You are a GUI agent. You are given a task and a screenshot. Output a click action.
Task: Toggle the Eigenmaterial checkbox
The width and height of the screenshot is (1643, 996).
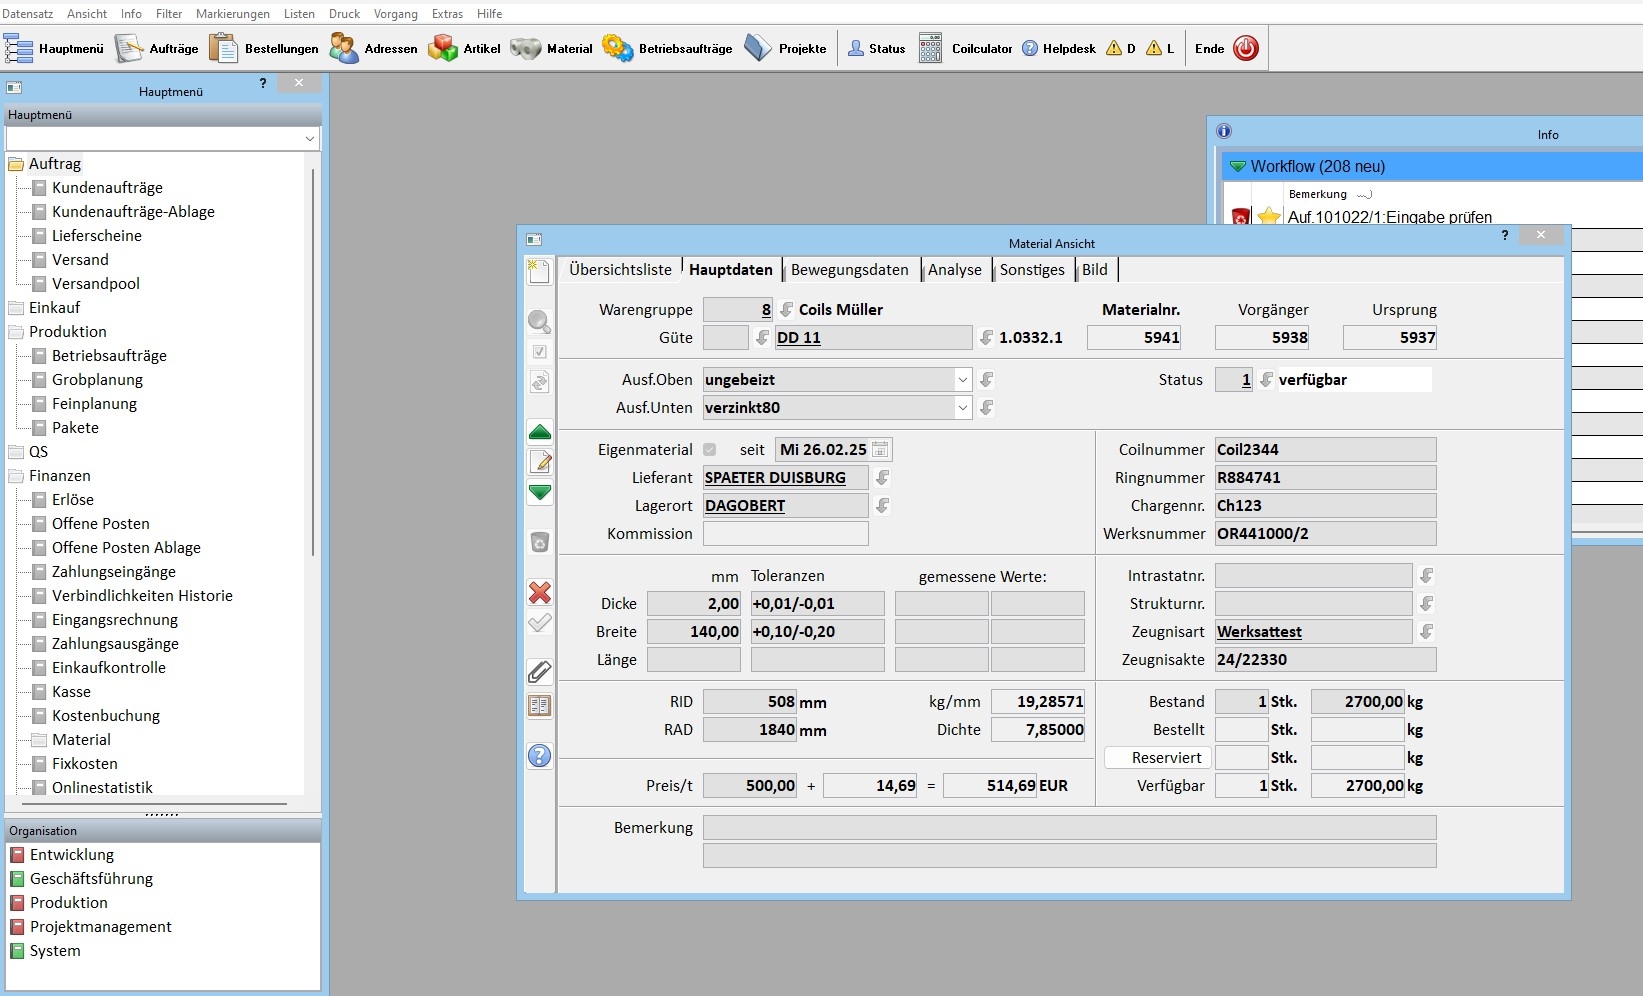[x=710, y=450]
